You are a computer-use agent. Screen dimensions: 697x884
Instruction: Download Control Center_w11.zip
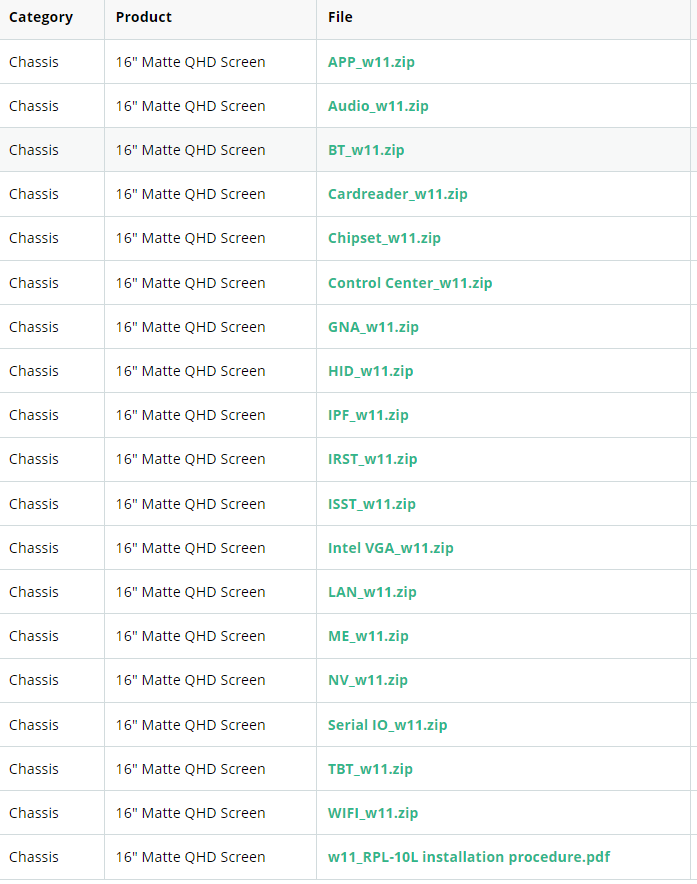click(x=410, y=282)
